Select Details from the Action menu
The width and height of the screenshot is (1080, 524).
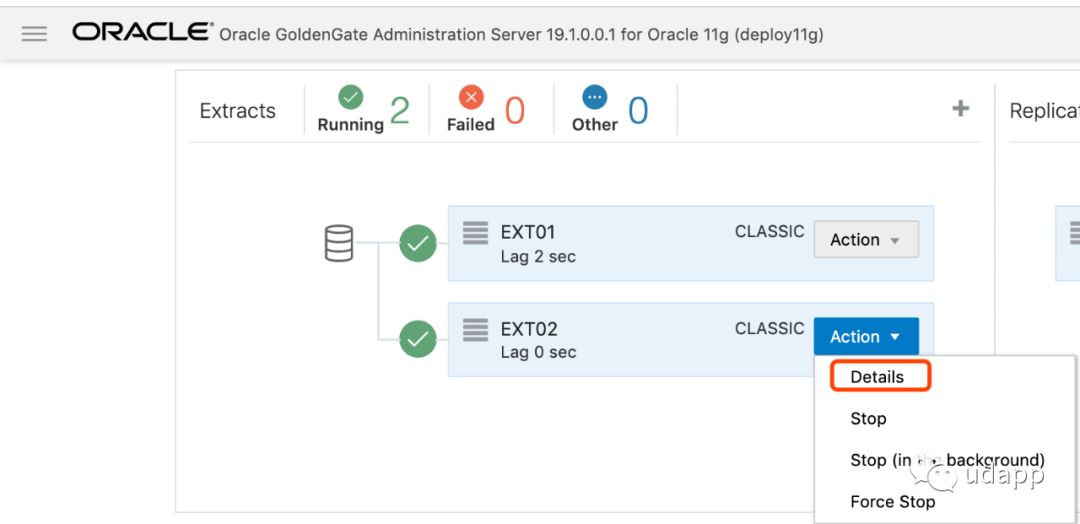[x=877, y=377]
